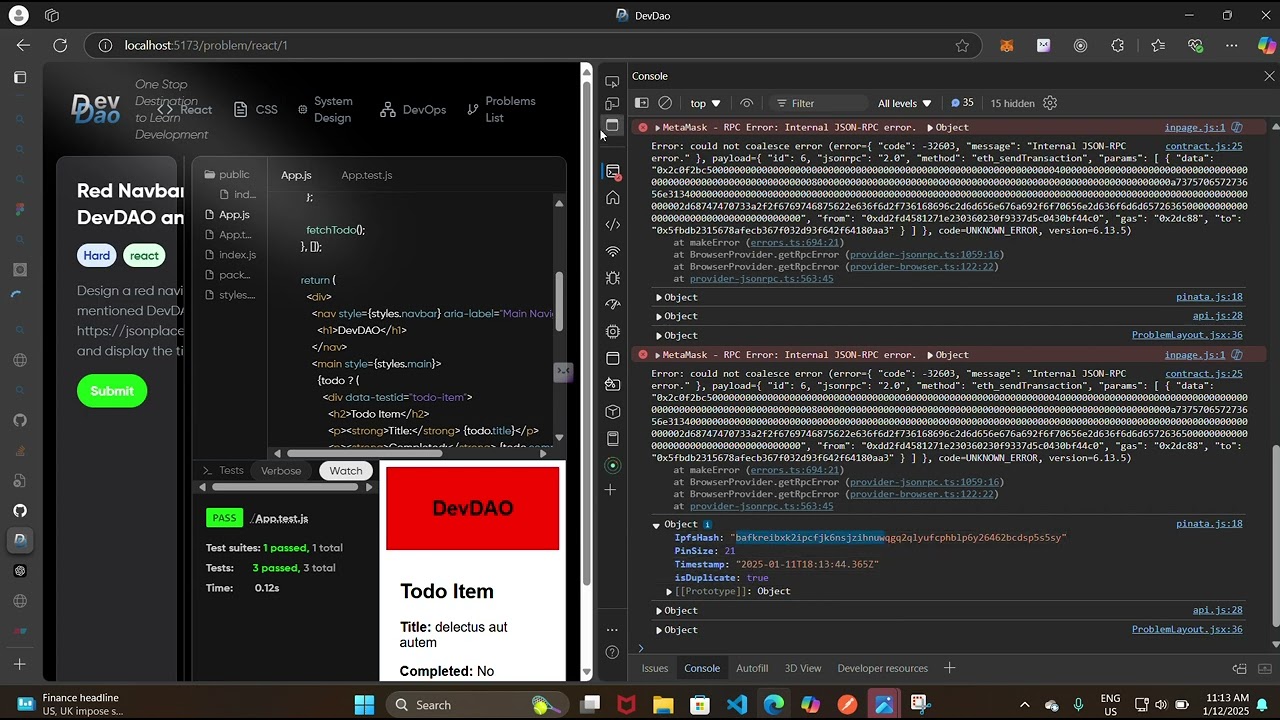The height and width of the screenshot is (720, 1280).
Task: Select the top JavaScript context dropdown
Action: tap(705, 103)
